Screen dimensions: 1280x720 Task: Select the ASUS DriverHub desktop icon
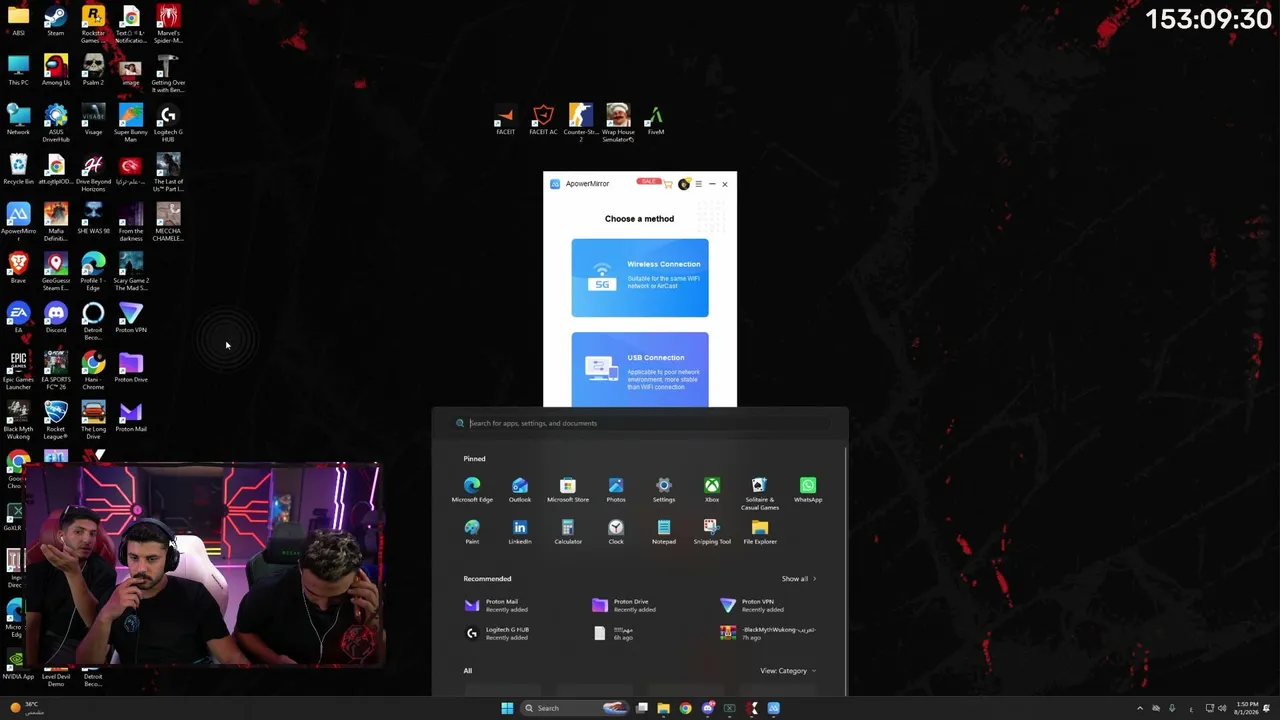56,122
